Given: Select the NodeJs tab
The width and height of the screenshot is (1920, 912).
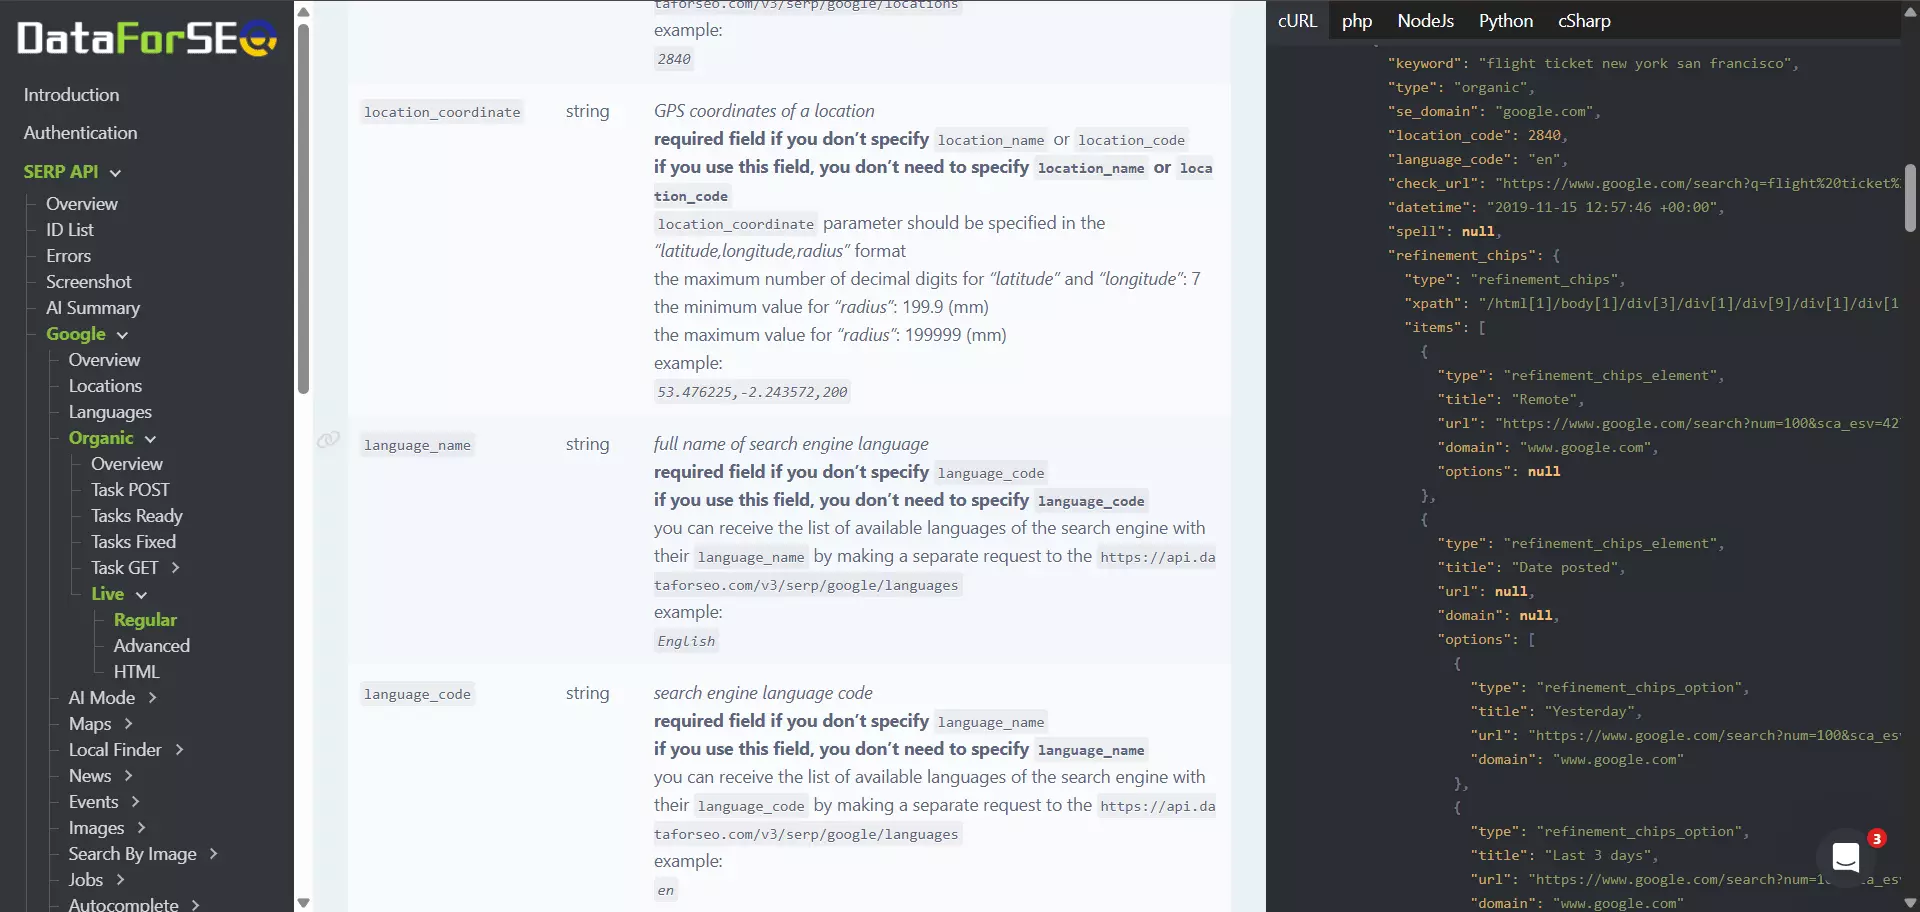Looking at the screenshot, I should (x=1425, y=20).
